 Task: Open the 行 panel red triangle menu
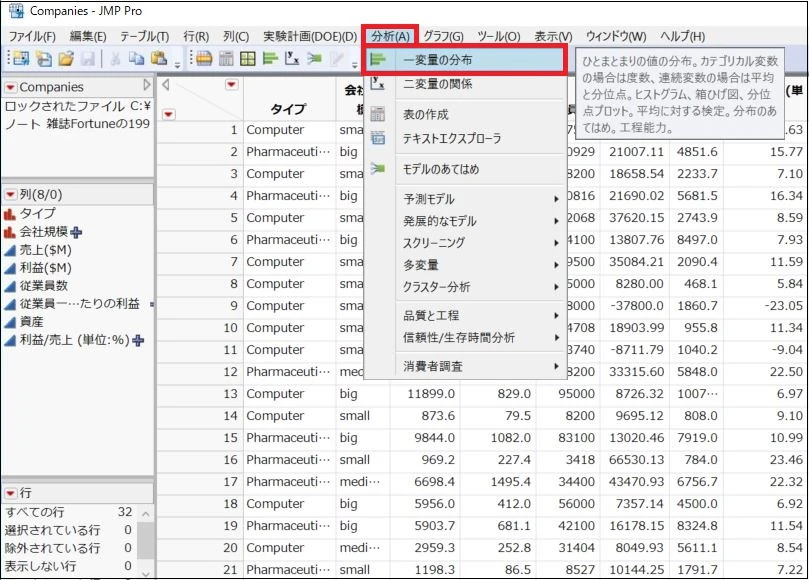point(10,493)
